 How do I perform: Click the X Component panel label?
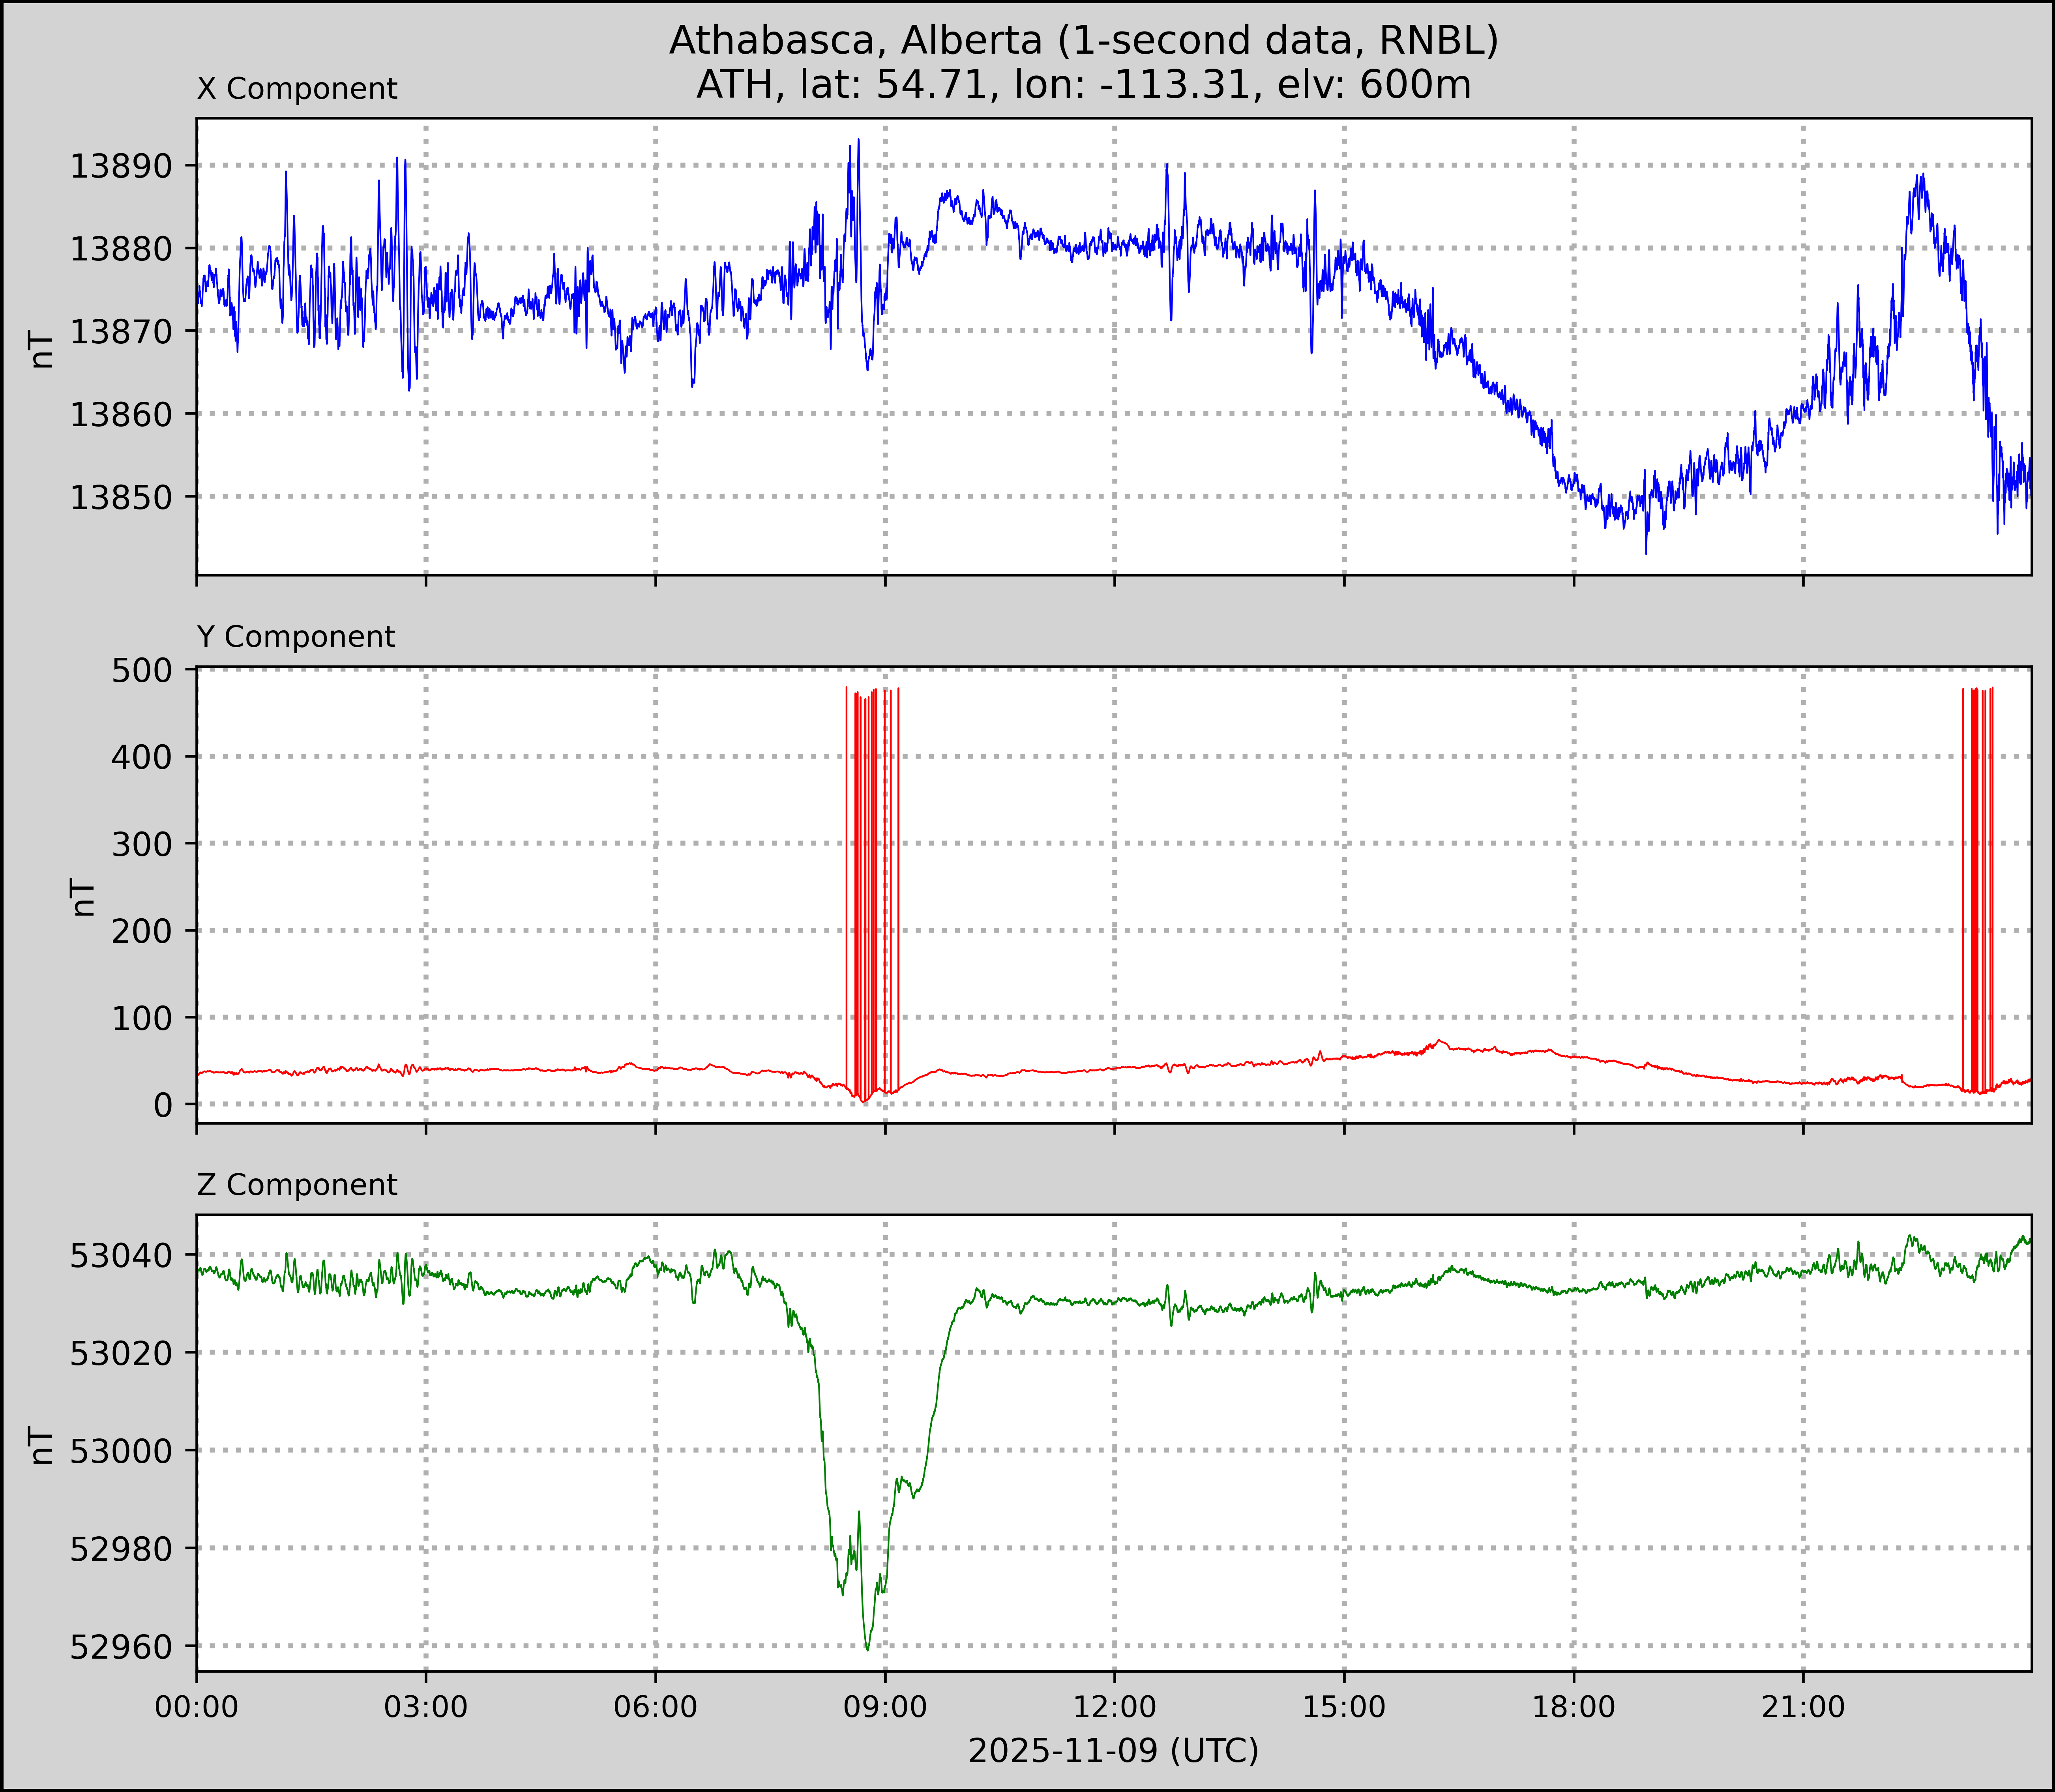(x=297, y=89)
